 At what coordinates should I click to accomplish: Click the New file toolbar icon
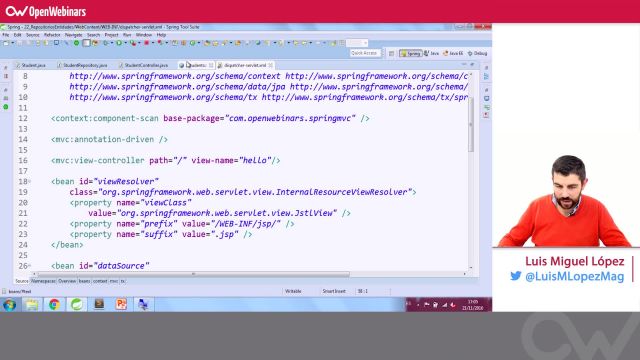tap(6, 43)
